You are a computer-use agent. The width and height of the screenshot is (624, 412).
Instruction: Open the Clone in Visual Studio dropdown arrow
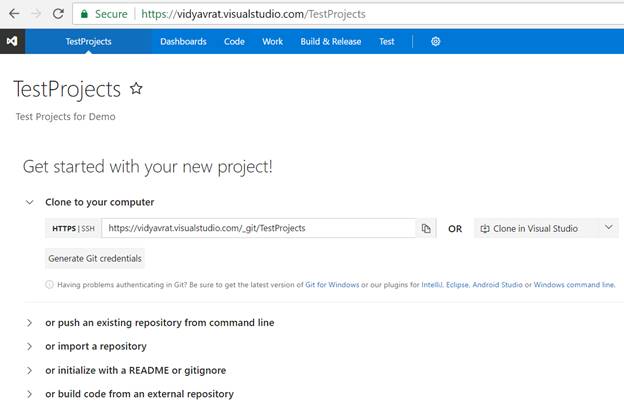(608, 228)
